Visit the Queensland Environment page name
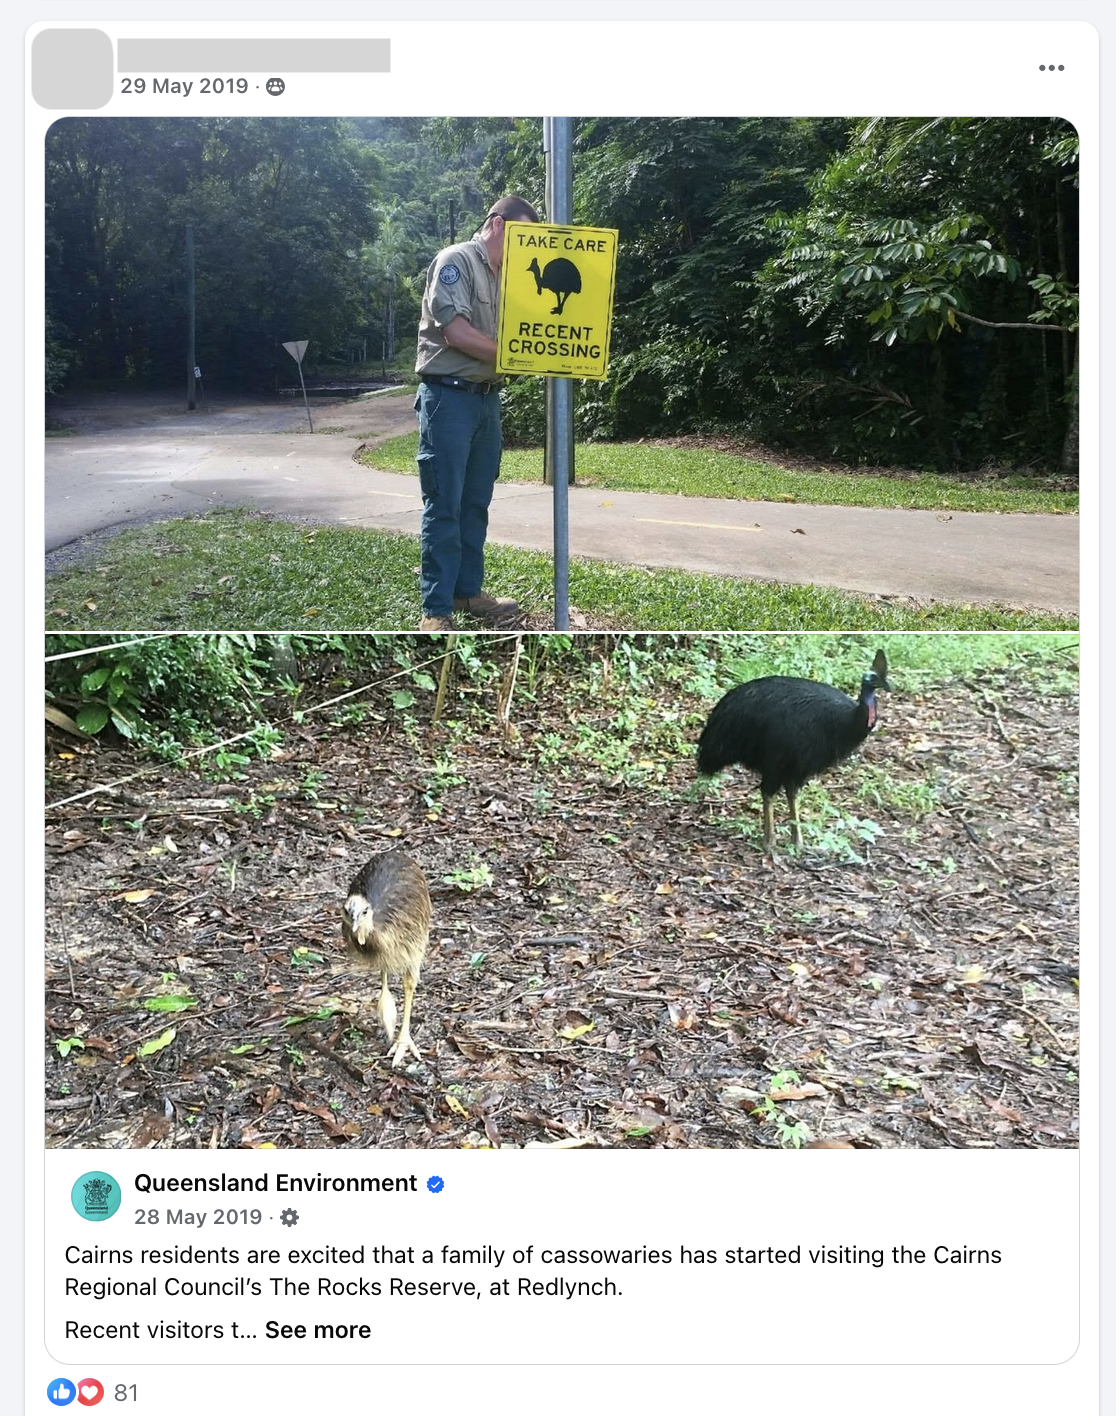 coord(275,1183)
